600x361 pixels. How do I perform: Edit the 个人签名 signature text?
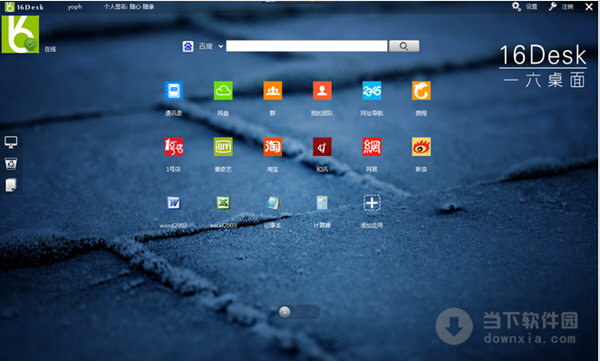point(129,7)
